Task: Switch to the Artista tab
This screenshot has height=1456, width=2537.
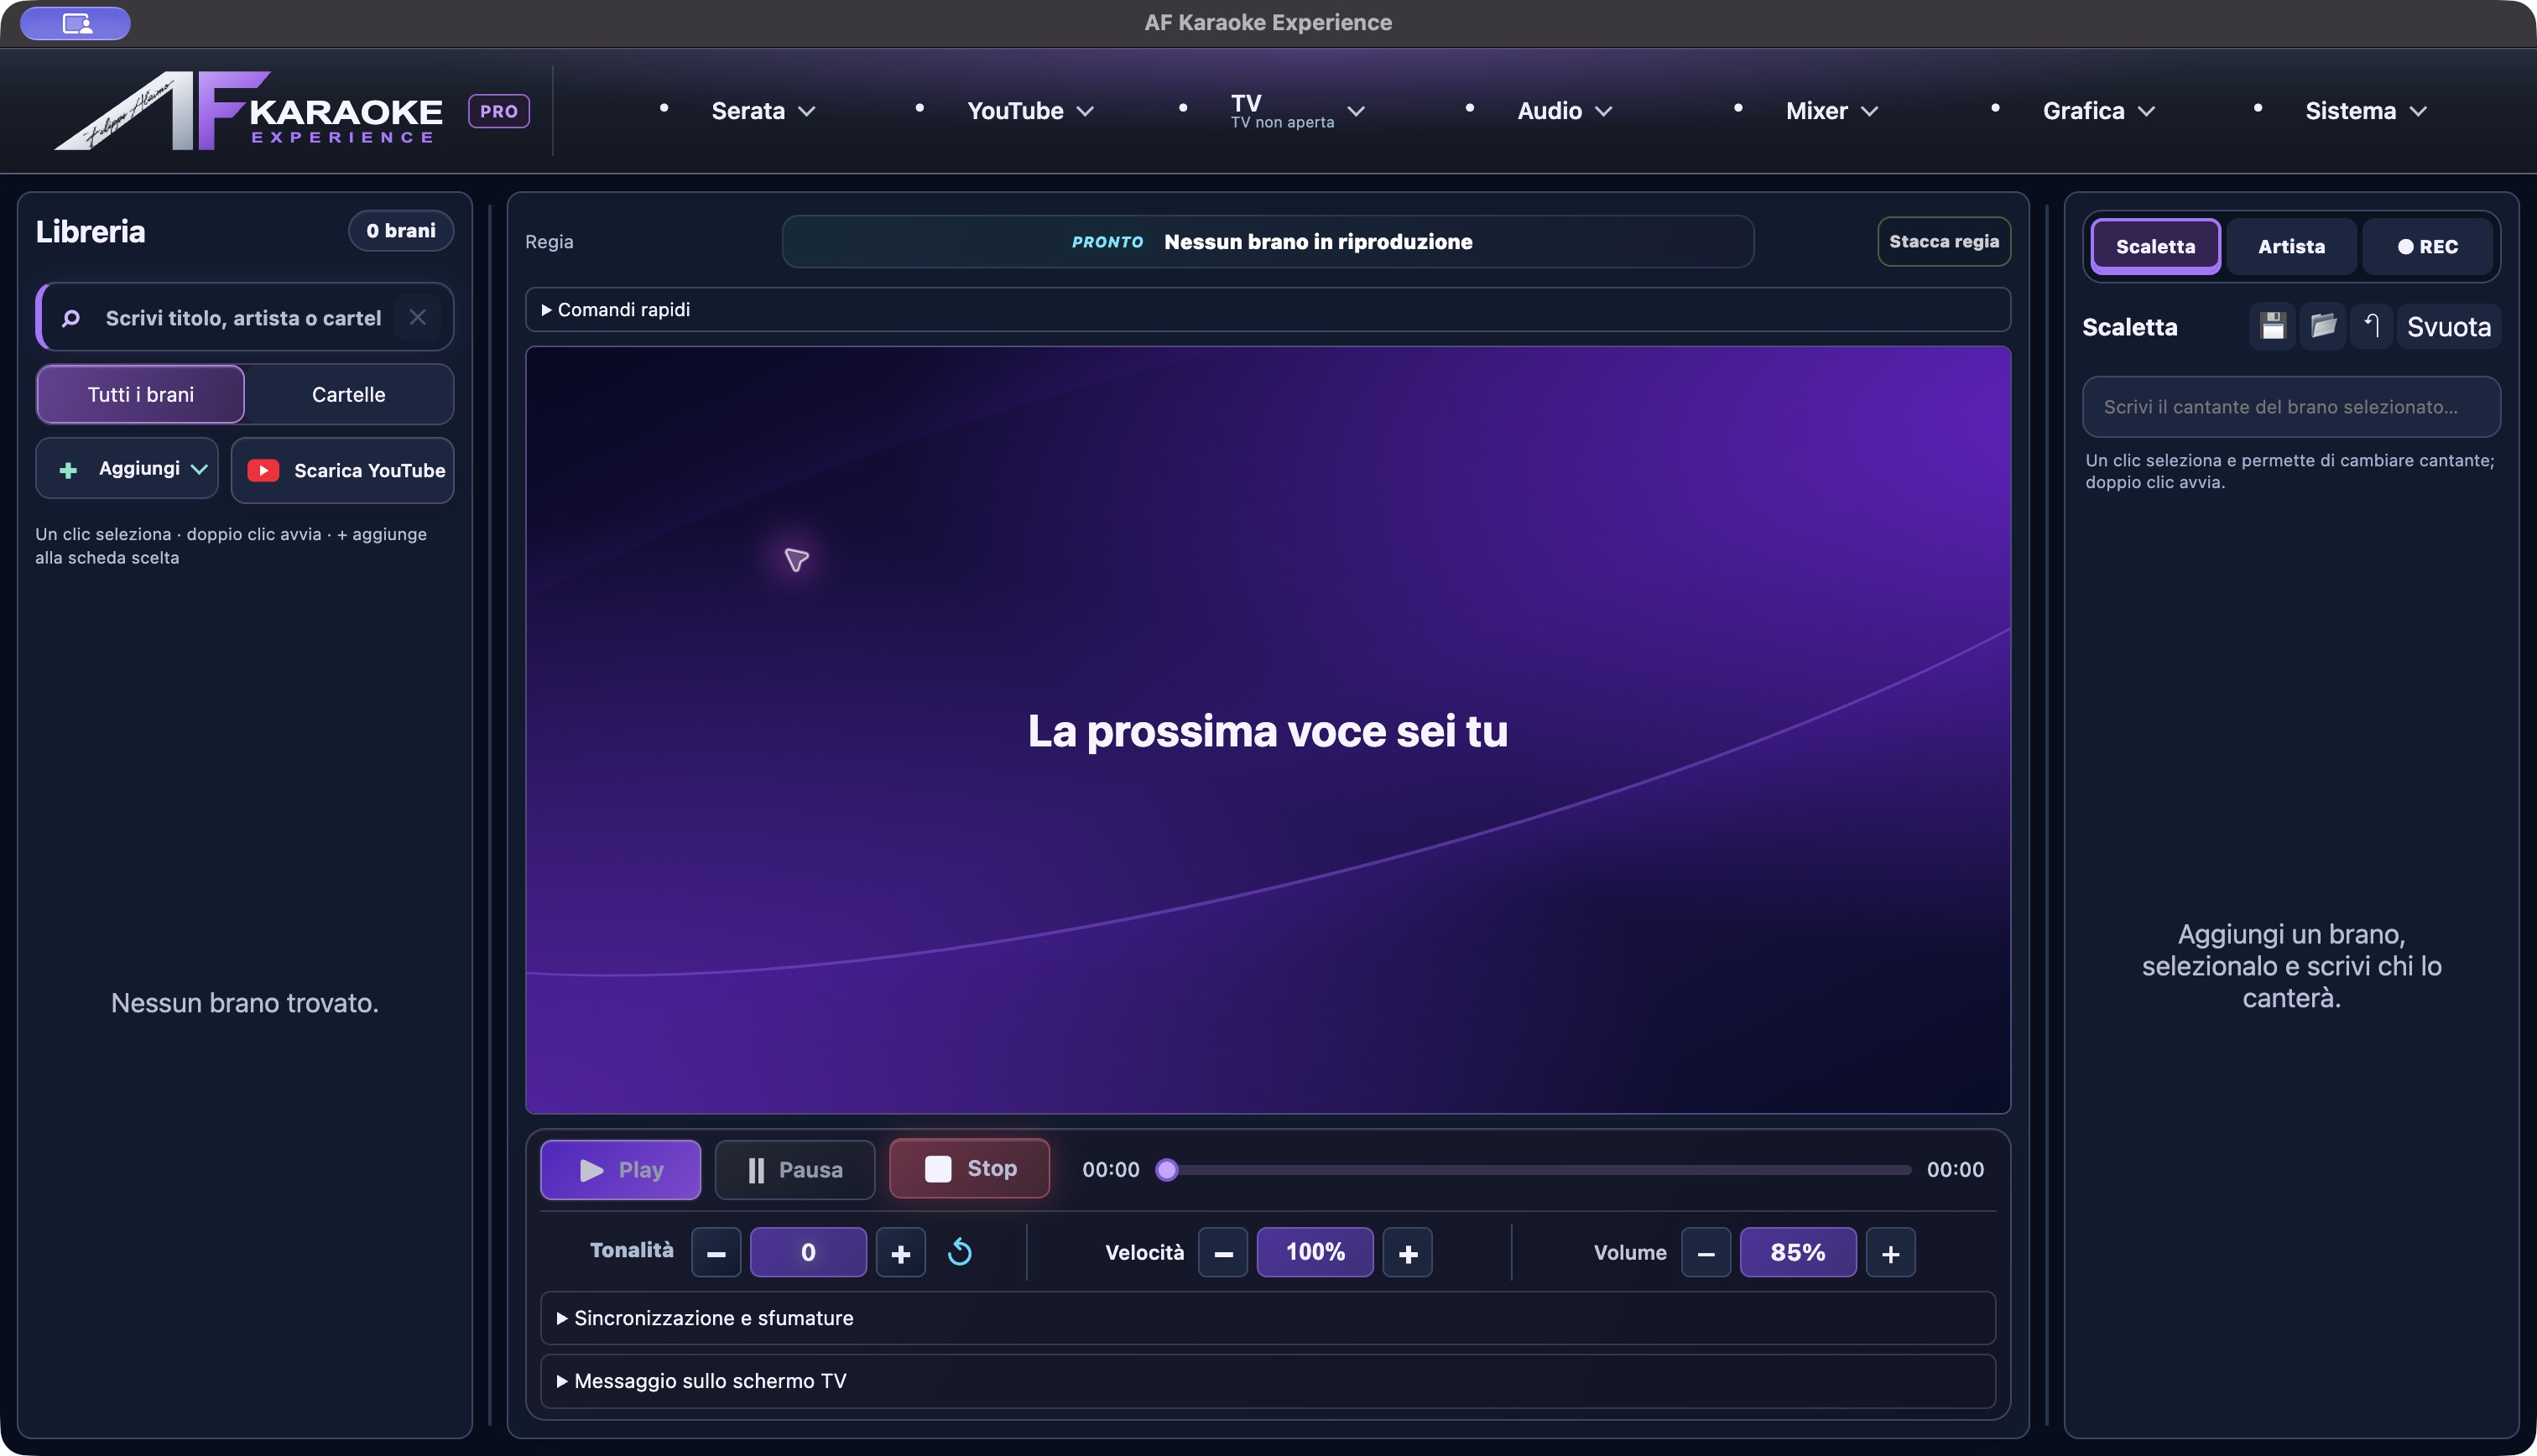Action: tap(2291, 246)
